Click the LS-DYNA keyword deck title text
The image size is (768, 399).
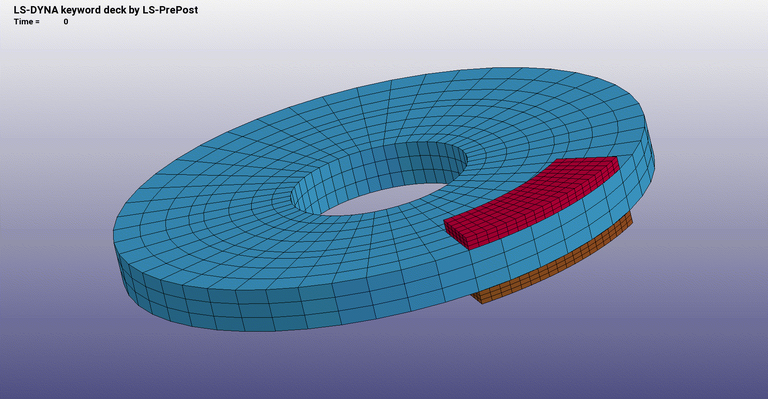coord(105,10)
